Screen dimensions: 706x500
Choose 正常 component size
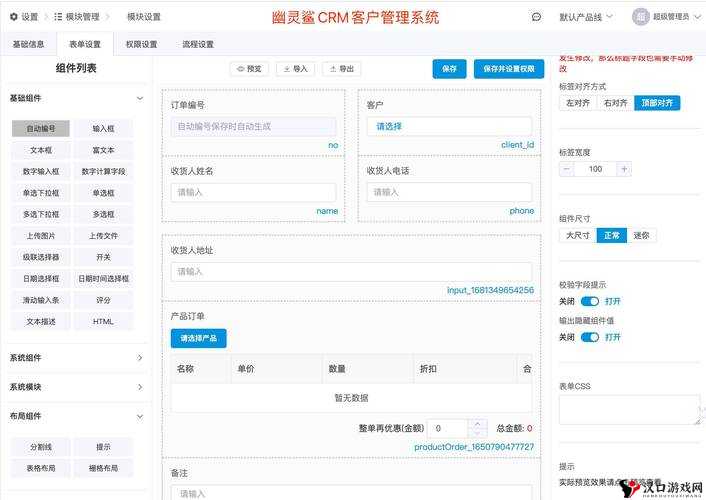611,236
